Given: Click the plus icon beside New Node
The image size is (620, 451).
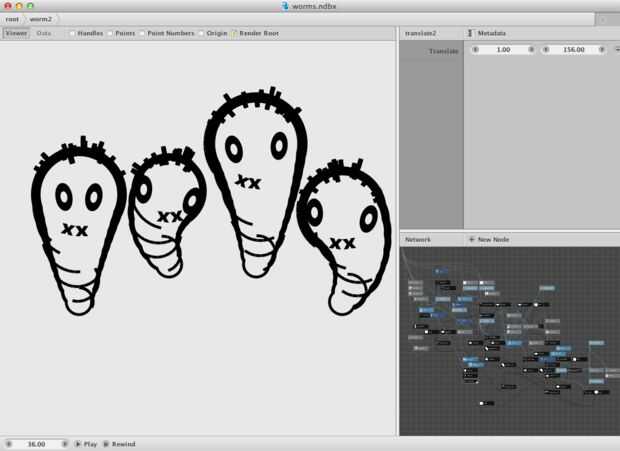Looking at the screenshot, I should (x=471, y=239).
